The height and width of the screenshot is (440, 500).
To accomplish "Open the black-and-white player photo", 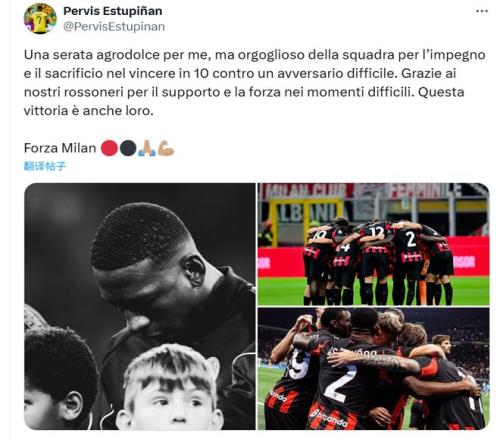I will coord(140,306).
